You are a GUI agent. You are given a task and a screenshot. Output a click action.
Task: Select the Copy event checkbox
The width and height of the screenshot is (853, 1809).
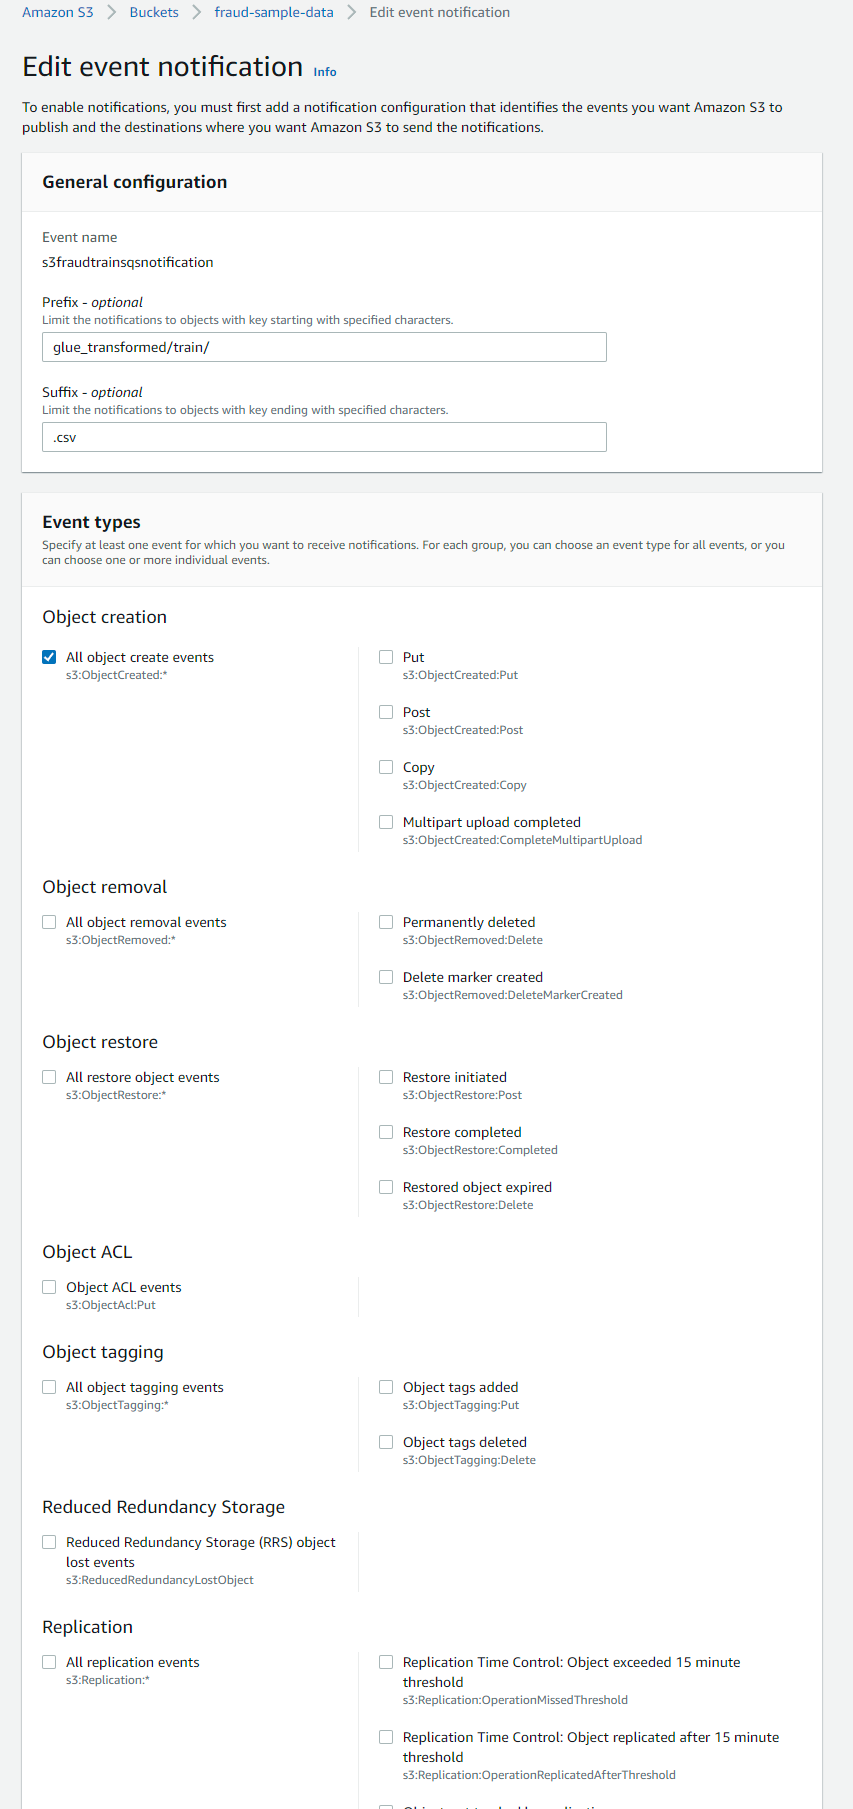(386, 767)
